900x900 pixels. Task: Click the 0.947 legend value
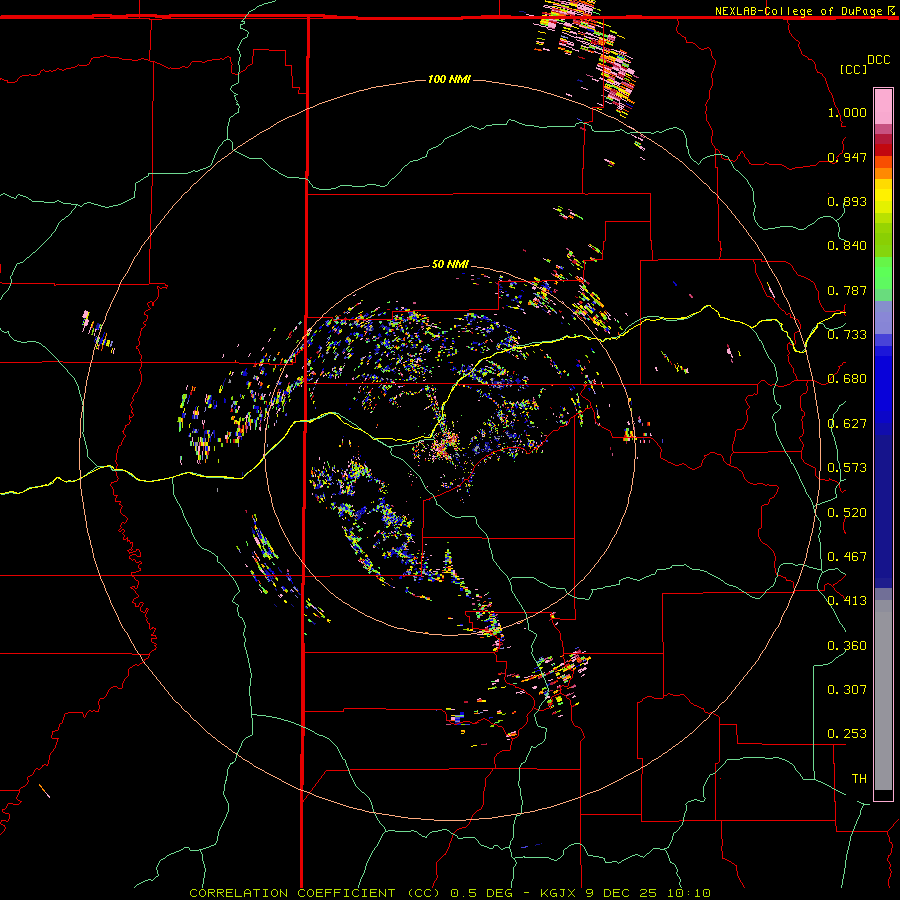[x=847, y=157]
